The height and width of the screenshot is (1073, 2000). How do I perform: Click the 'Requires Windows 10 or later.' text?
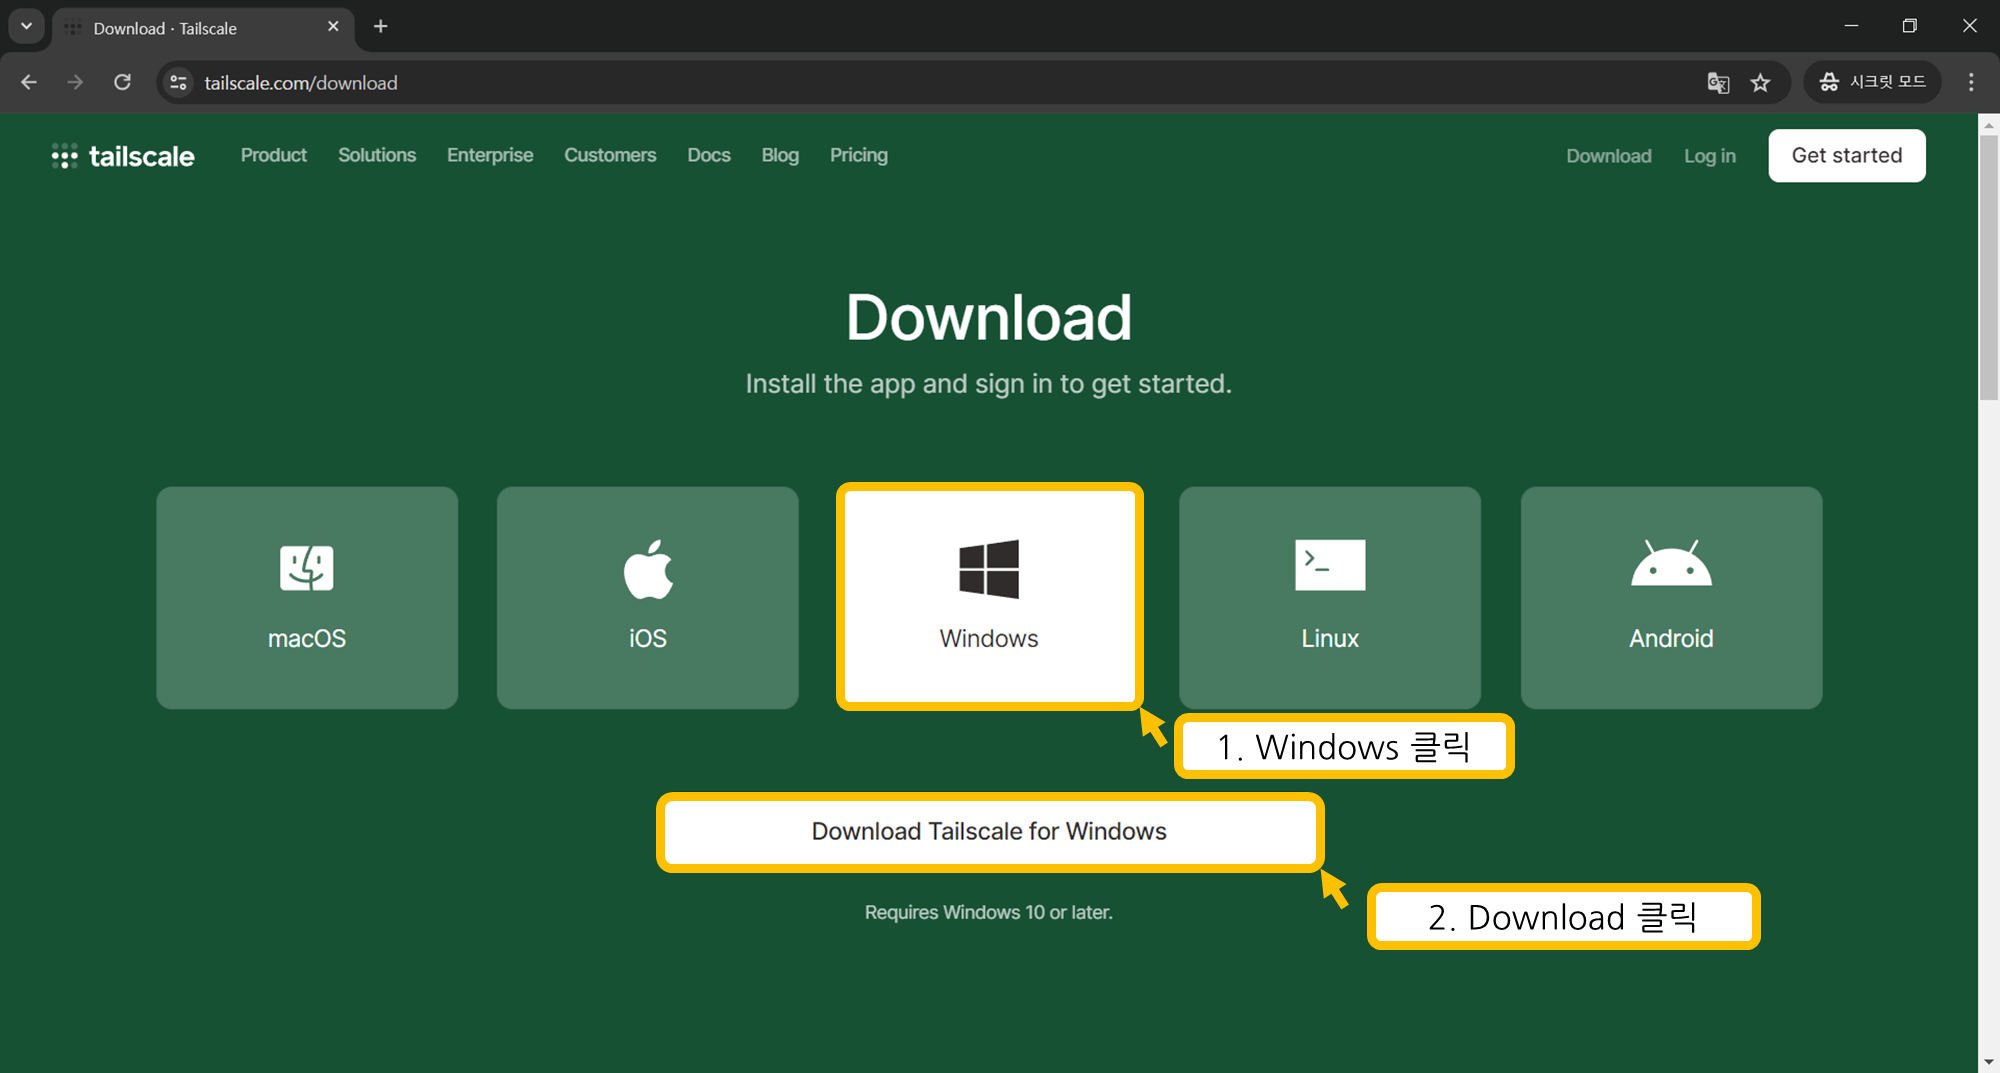[x=989, y=912]
